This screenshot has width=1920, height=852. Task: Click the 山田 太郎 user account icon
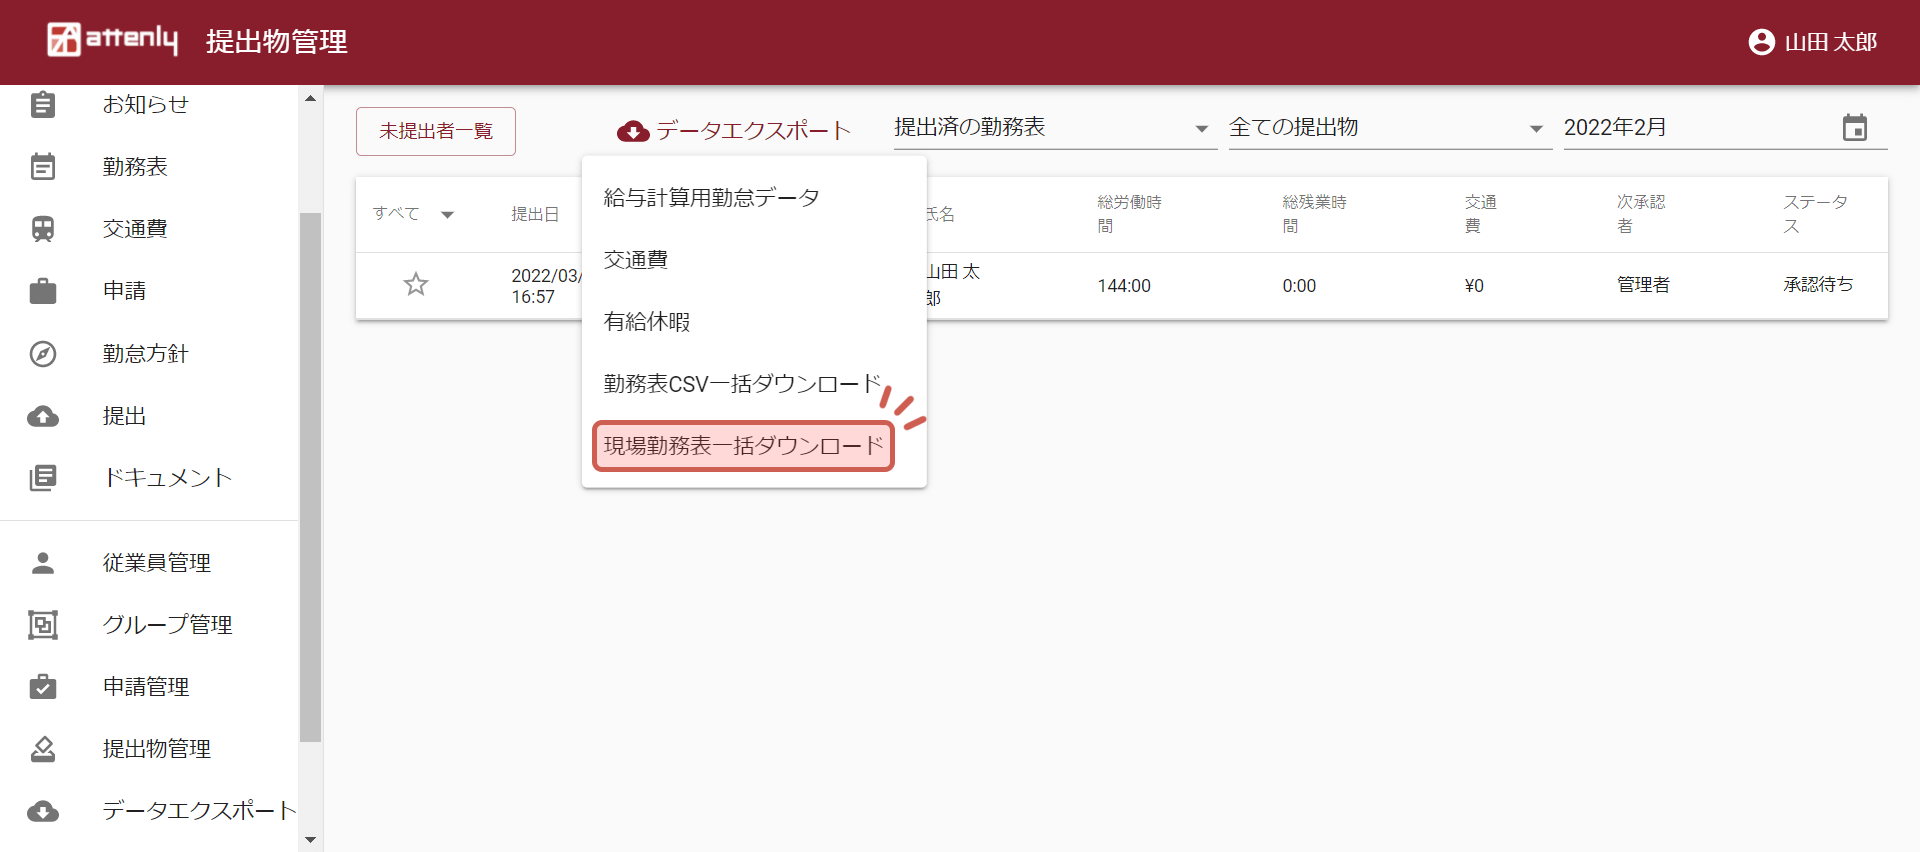1761,42
